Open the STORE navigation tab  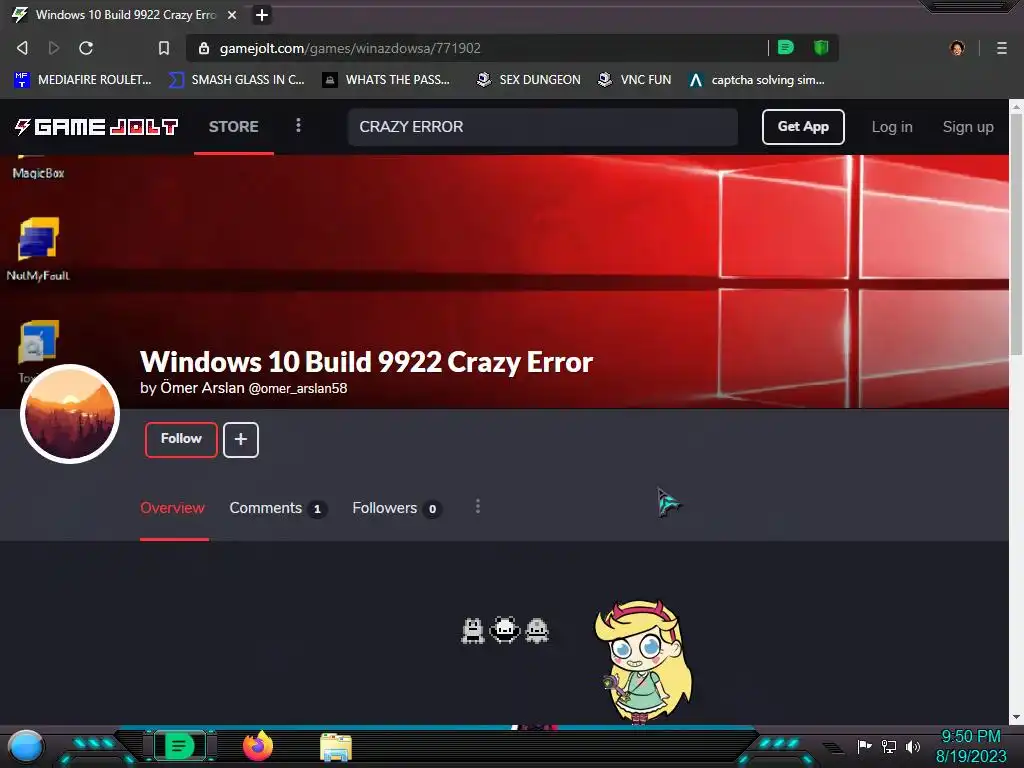[233, 127]
